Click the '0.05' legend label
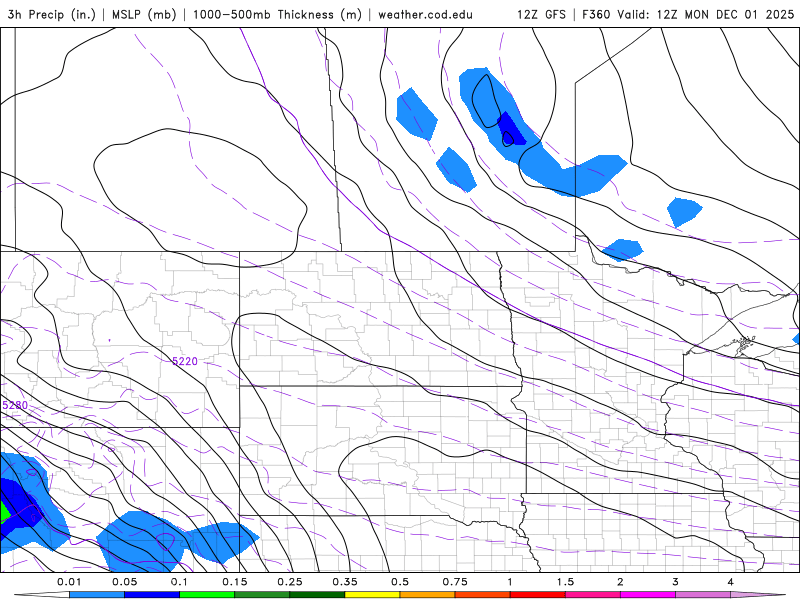The width and height of the screenshot is (800, 600). tap(124, 582)
